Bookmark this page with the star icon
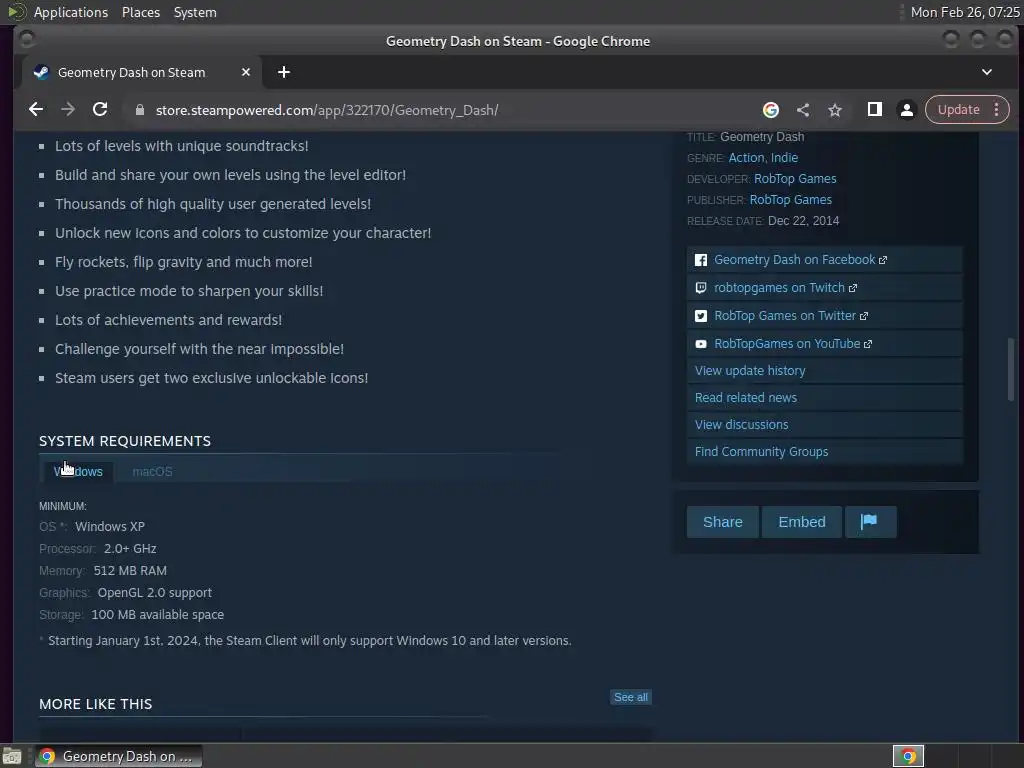 point(835,110)
